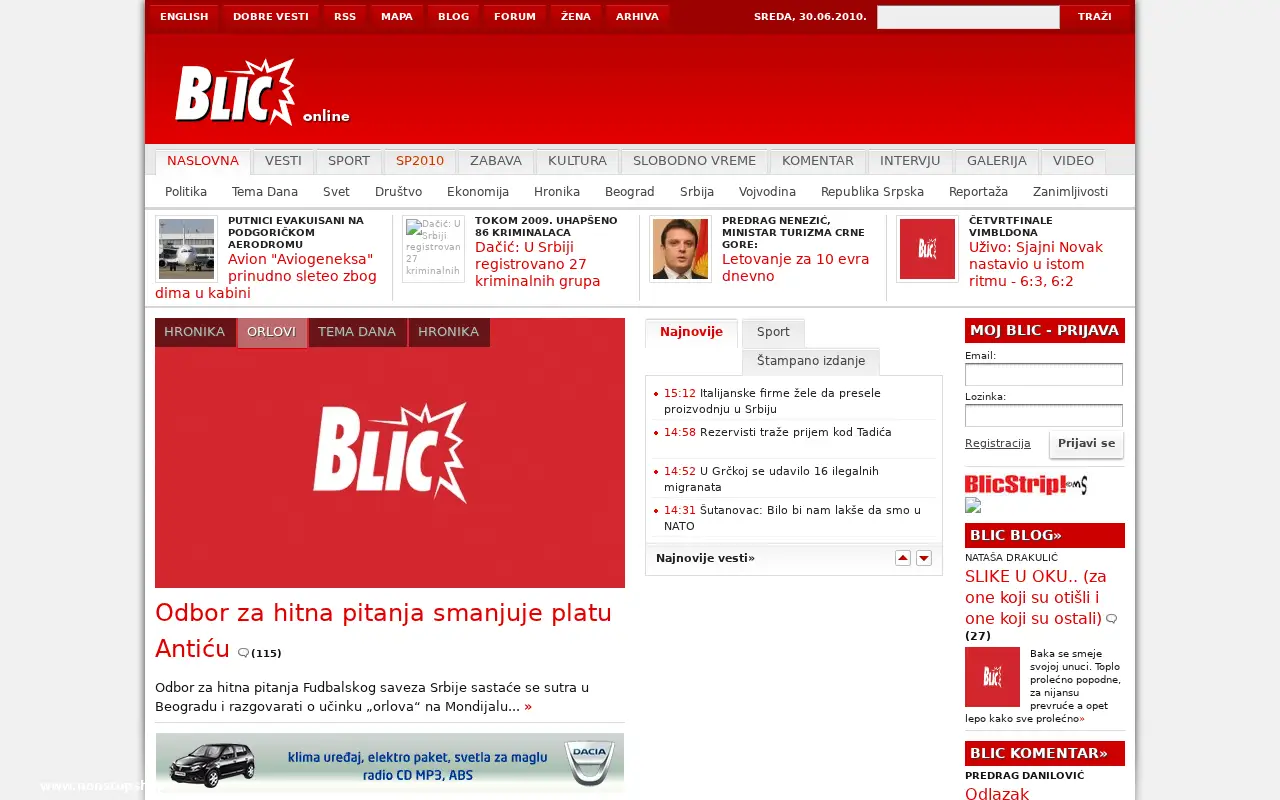Open comment bubble beside SLIKE U OKU blog
The height and width of the screenshot is (800, 1280).
pyautogui.click(x=1111, y=619)
